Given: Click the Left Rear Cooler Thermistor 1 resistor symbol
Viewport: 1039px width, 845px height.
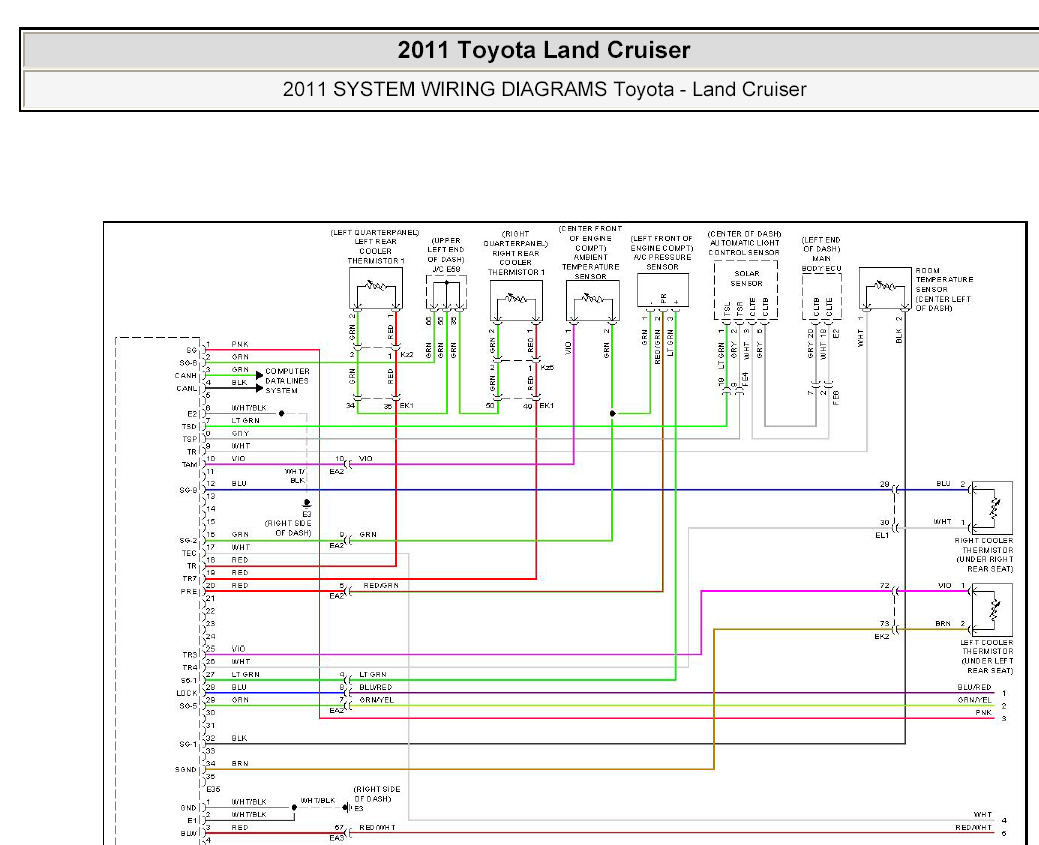Looking at the screenshot, I should click(x=375, y=287).
